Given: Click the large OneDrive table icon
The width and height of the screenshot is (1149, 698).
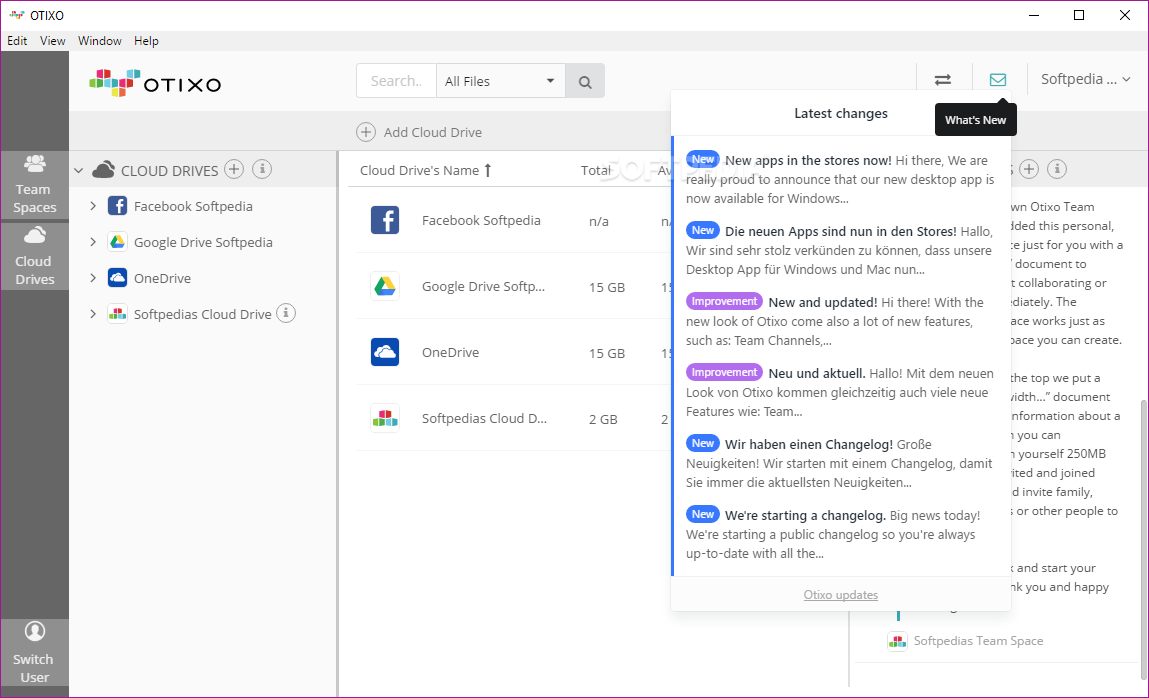Looking at the screenshot, I should point(385,352).
